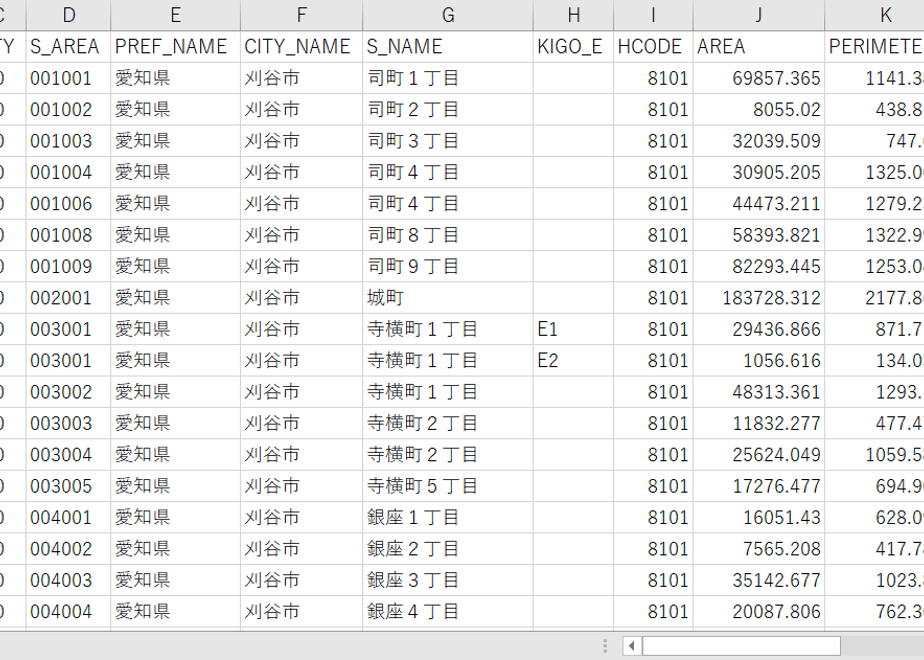
Task: Select column G header
Action: 448,15
